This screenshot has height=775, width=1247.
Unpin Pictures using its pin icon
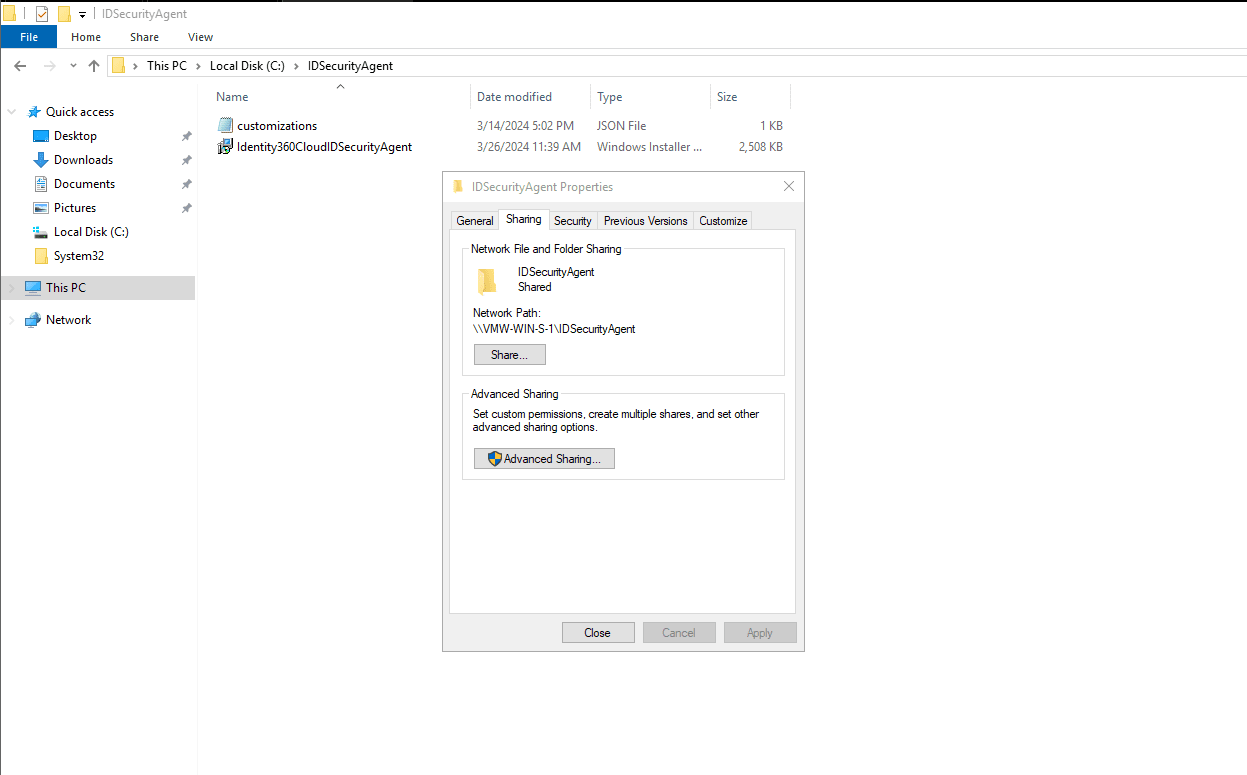(186, 208)
